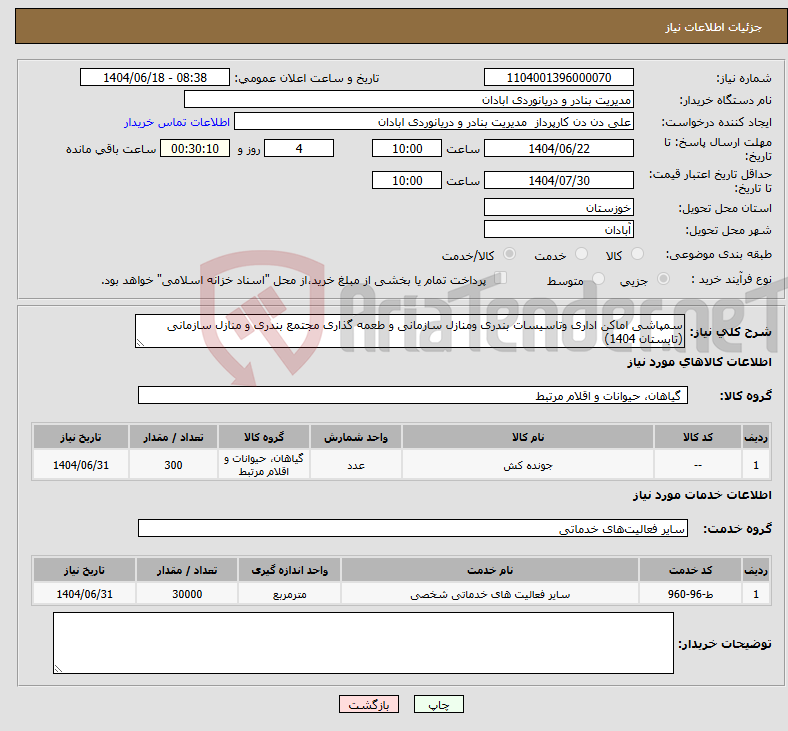Click the گروه خدمت field
788x731 pixels.
tap(413, 528)
